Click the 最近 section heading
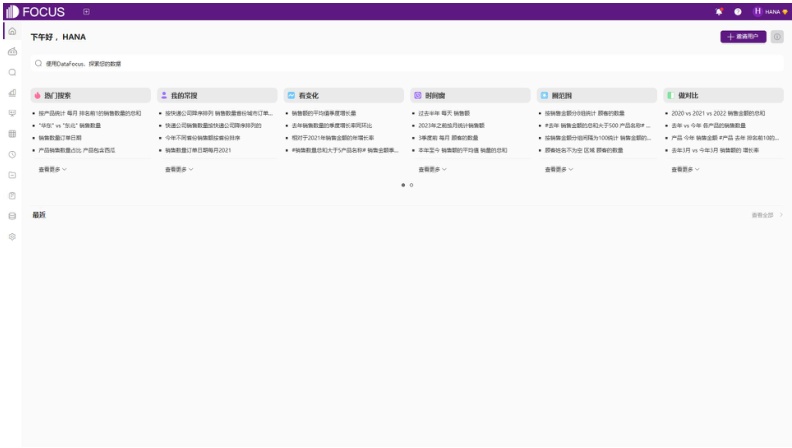The height and width of the screenshot is (448, 792). point(39,215)
